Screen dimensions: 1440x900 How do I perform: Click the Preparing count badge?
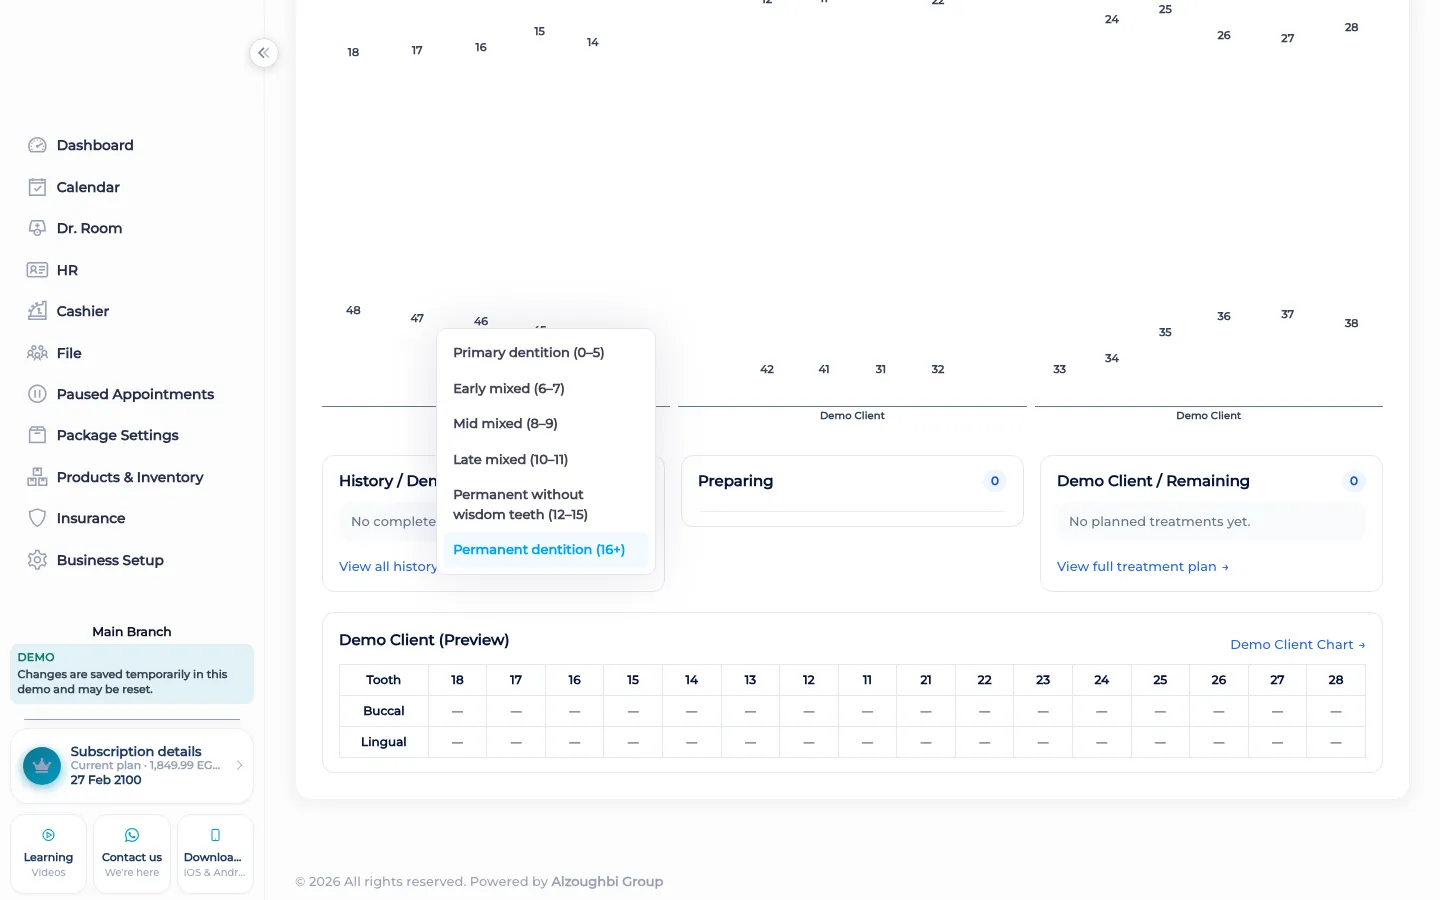995,481
